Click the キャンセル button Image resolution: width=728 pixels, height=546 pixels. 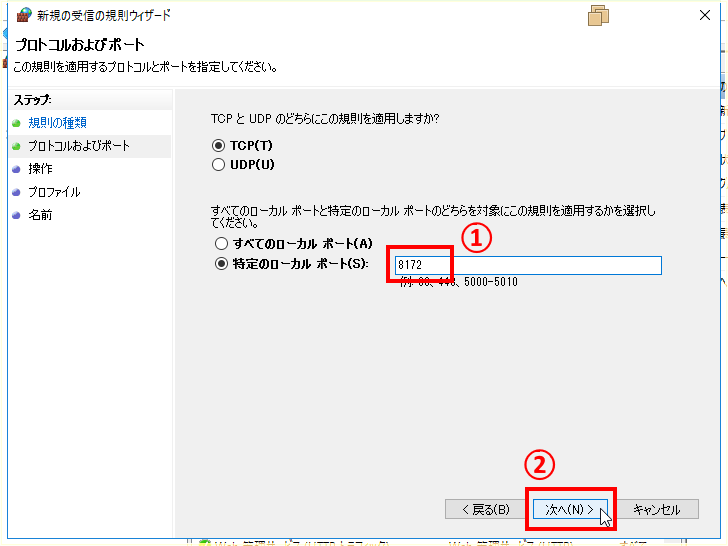pos(656,509)
